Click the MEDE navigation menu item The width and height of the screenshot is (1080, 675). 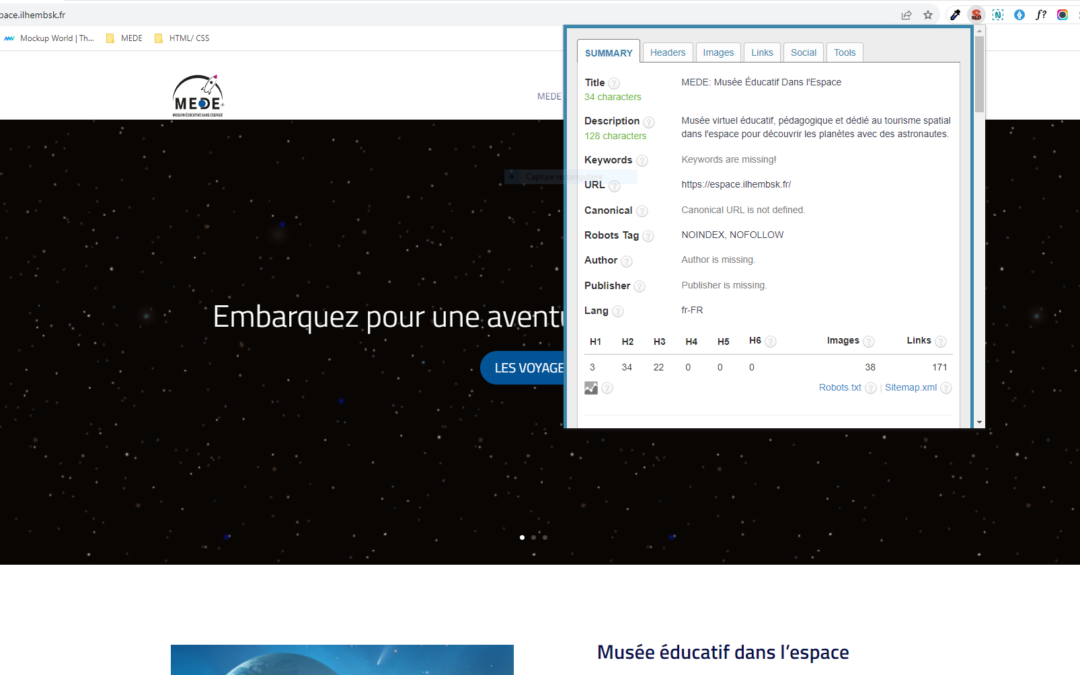549,96
